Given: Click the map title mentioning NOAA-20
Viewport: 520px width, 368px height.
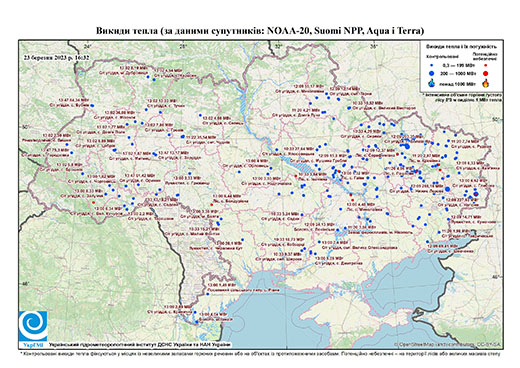Looking at the screenshot, I should pyautogui.click(x=260, y=31).
